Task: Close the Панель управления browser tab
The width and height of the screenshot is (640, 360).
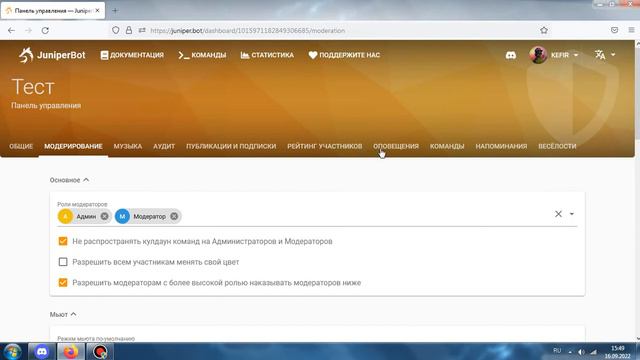Action: 98,11
